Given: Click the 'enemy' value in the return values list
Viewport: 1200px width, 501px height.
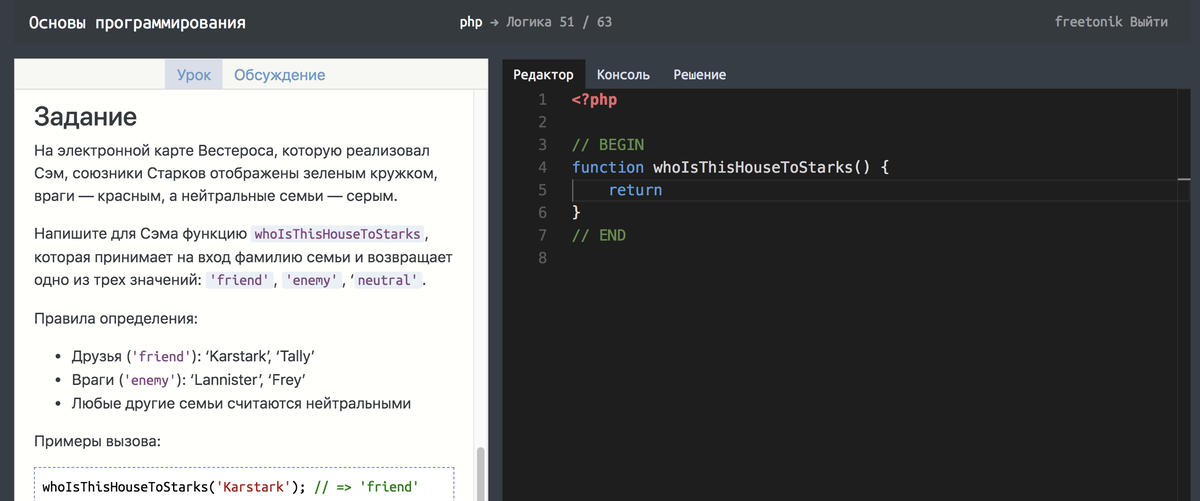Looking at the screenshot, I should 312,281.
